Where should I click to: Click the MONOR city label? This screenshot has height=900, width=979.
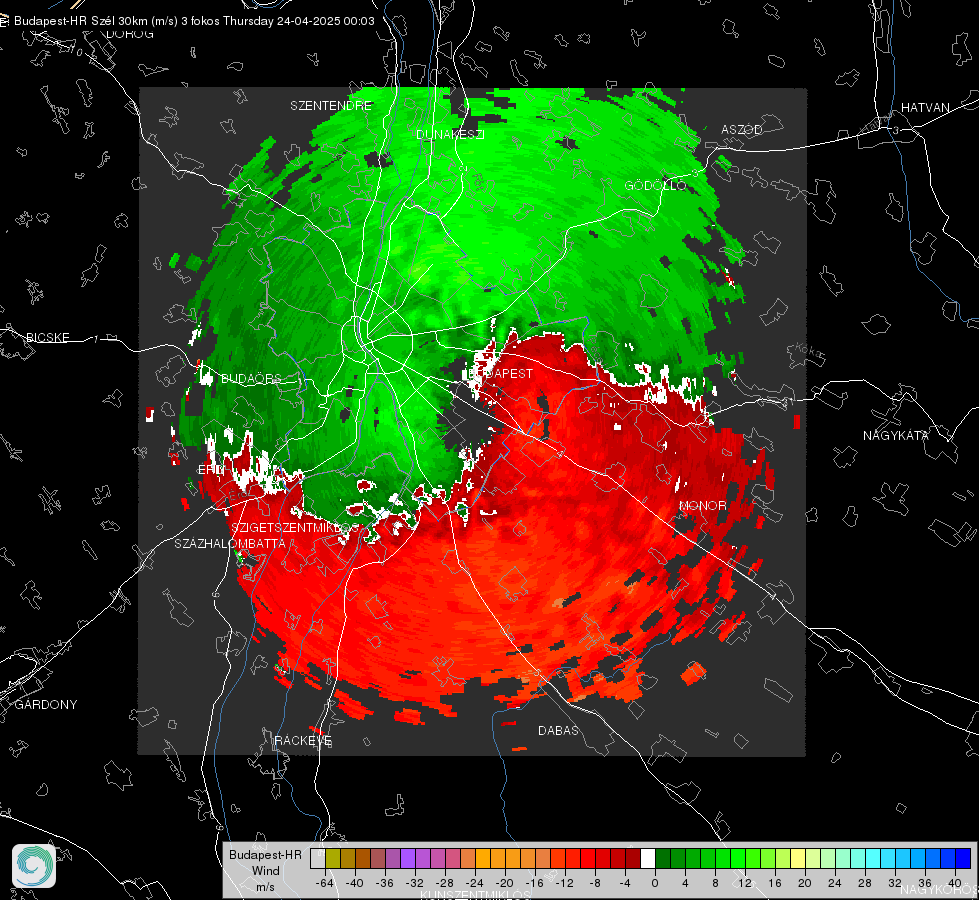(702, 505)
